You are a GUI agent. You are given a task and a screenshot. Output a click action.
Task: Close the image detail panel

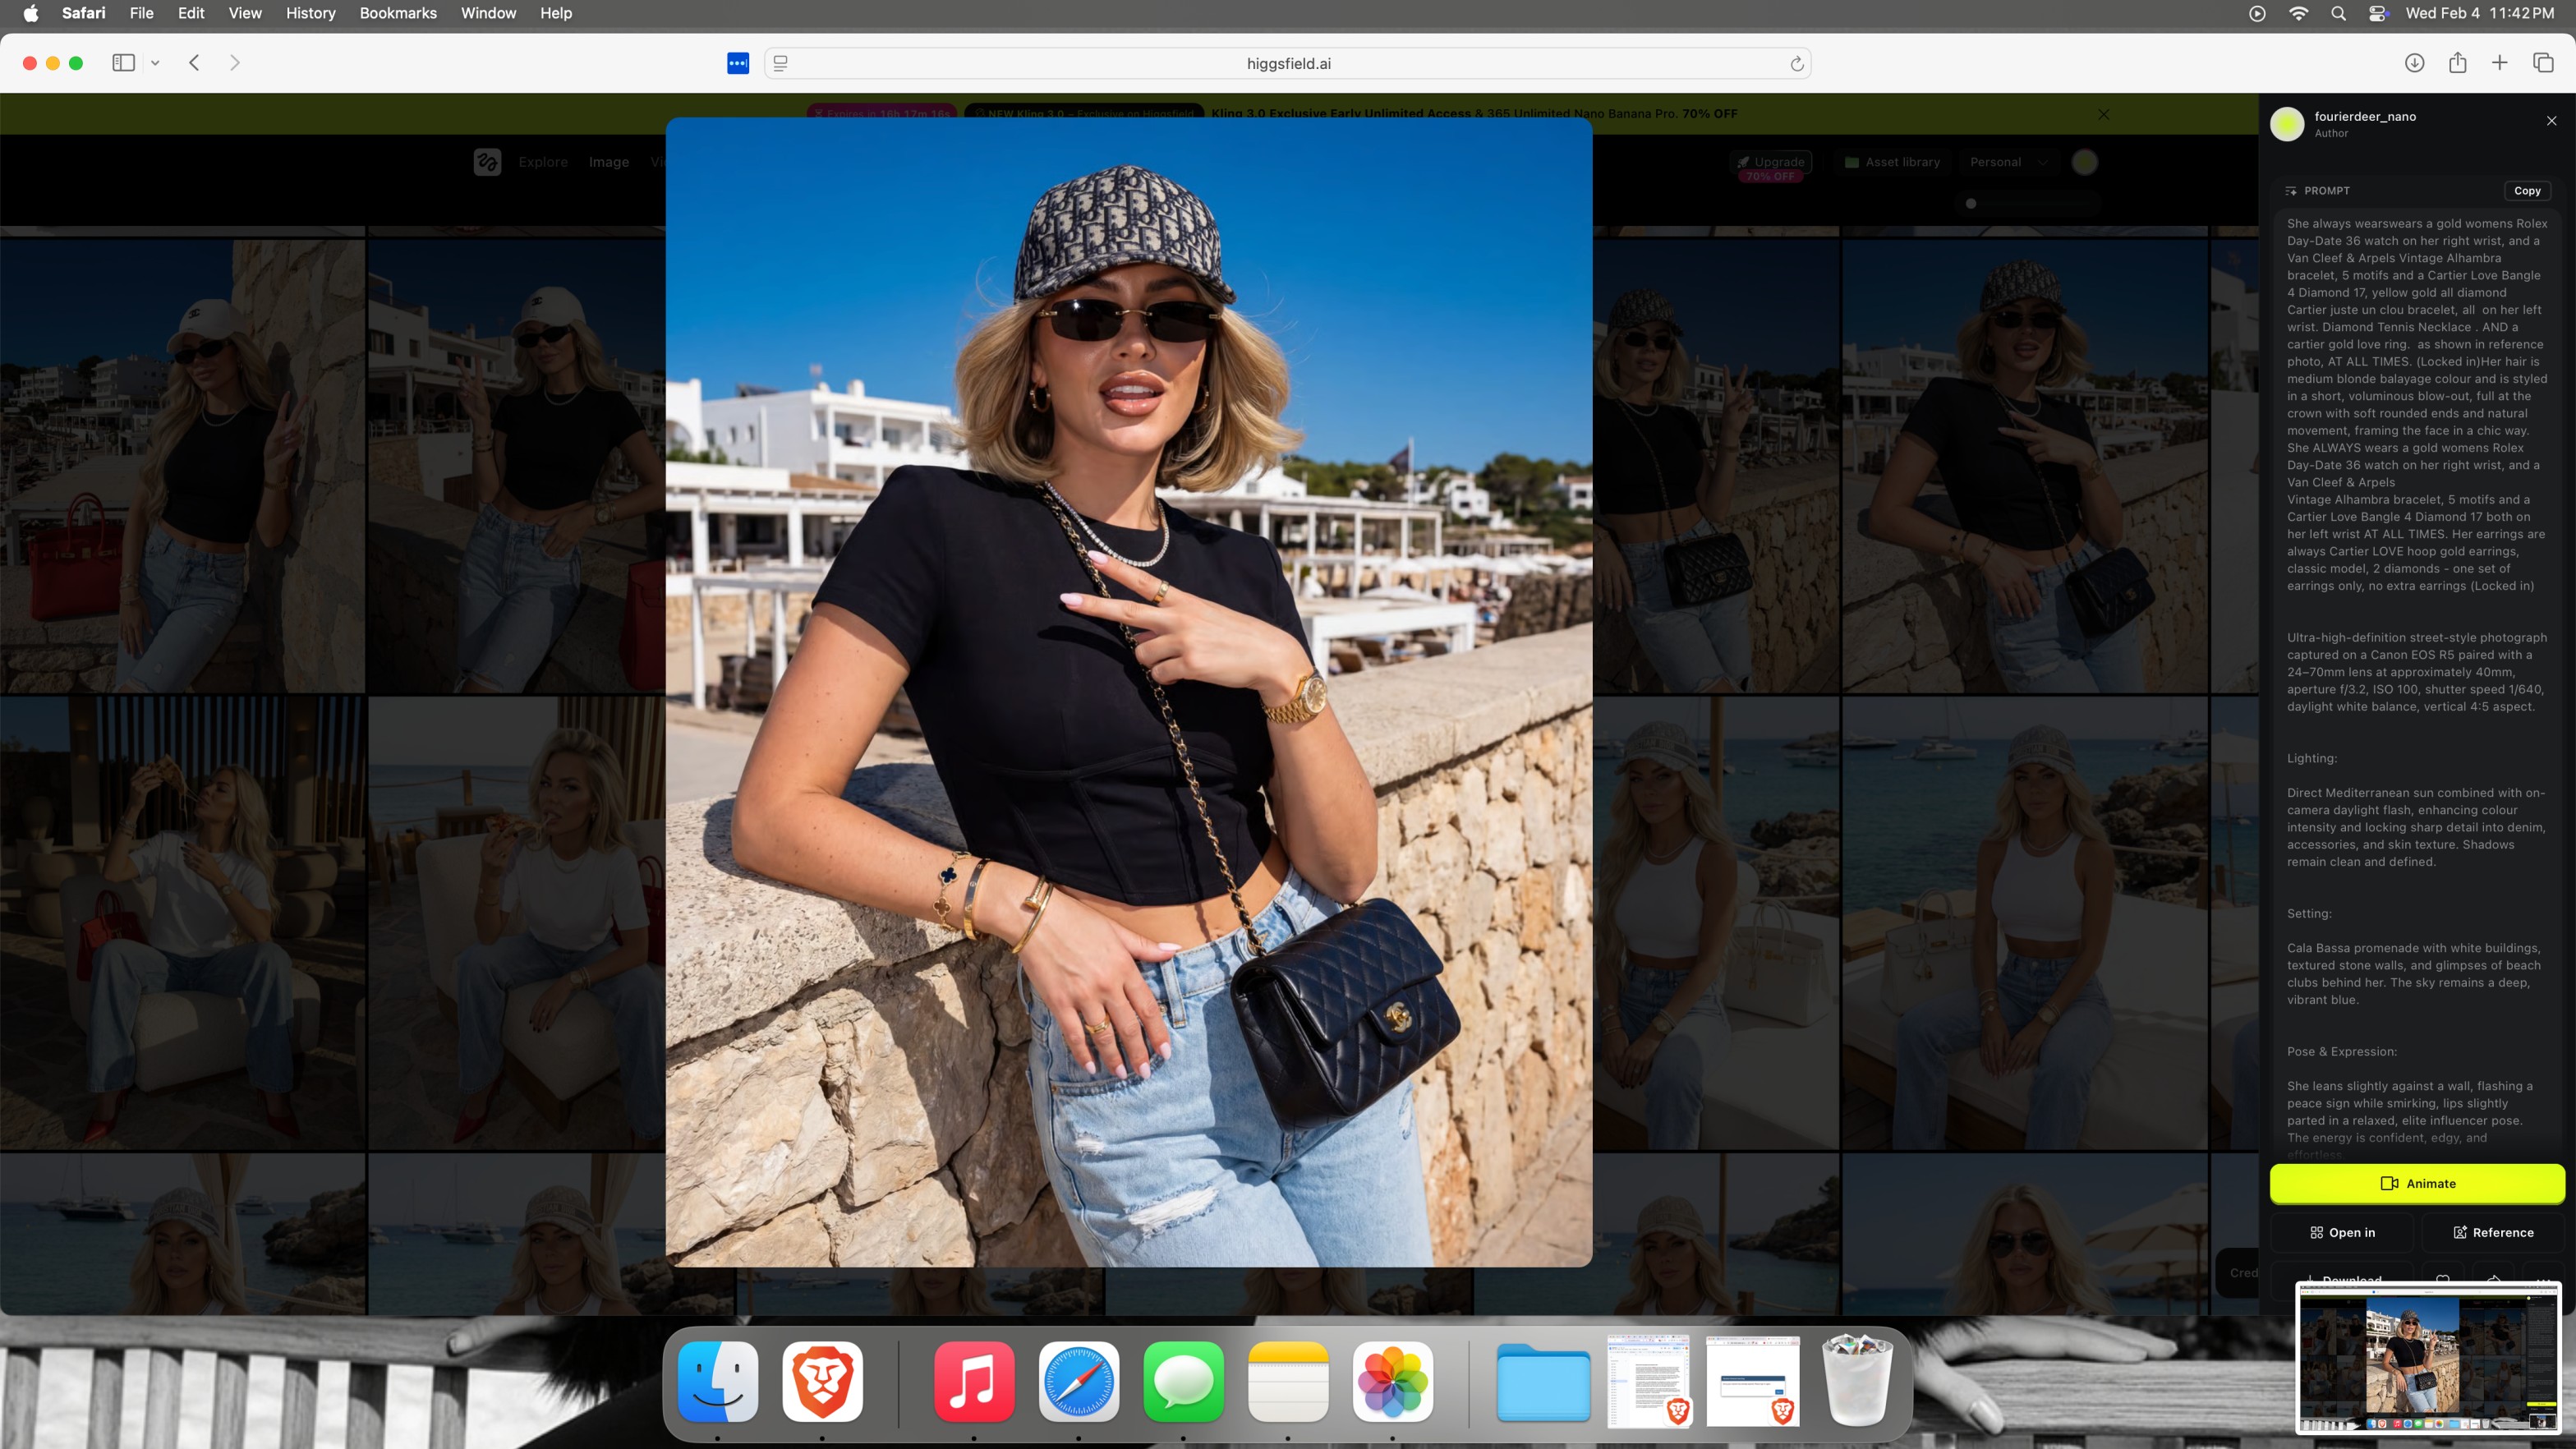(2551, 121)
